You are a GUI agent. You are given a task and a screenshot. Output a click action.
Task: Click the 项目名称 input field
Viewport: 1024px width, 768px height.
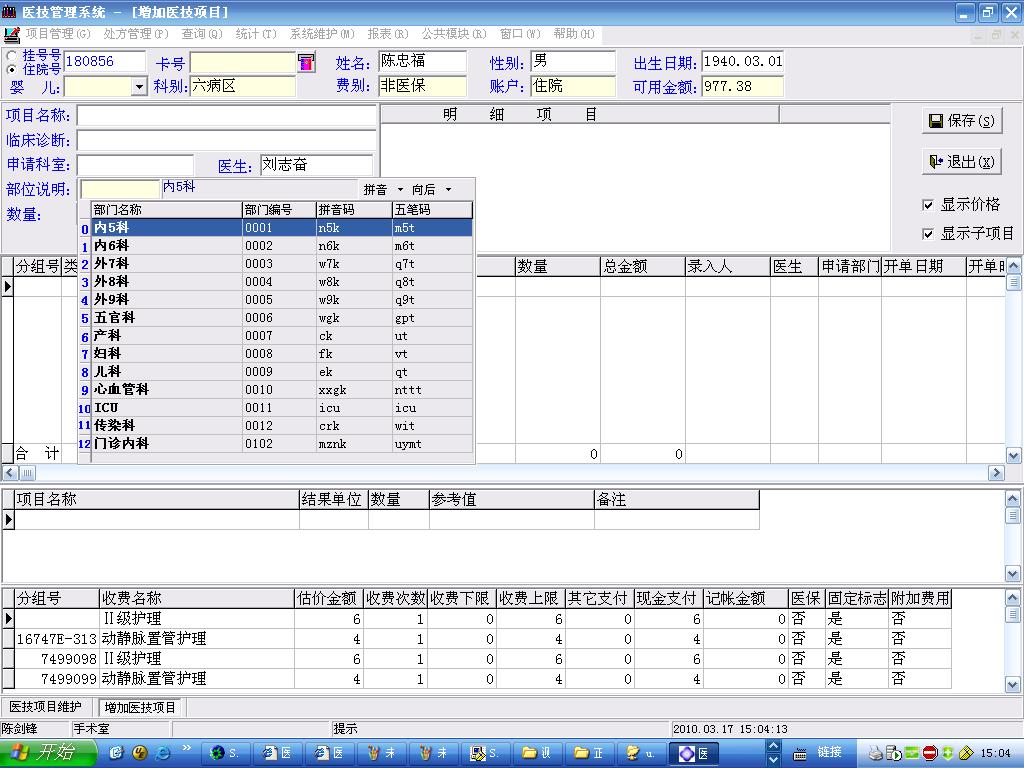pos(226,116)
